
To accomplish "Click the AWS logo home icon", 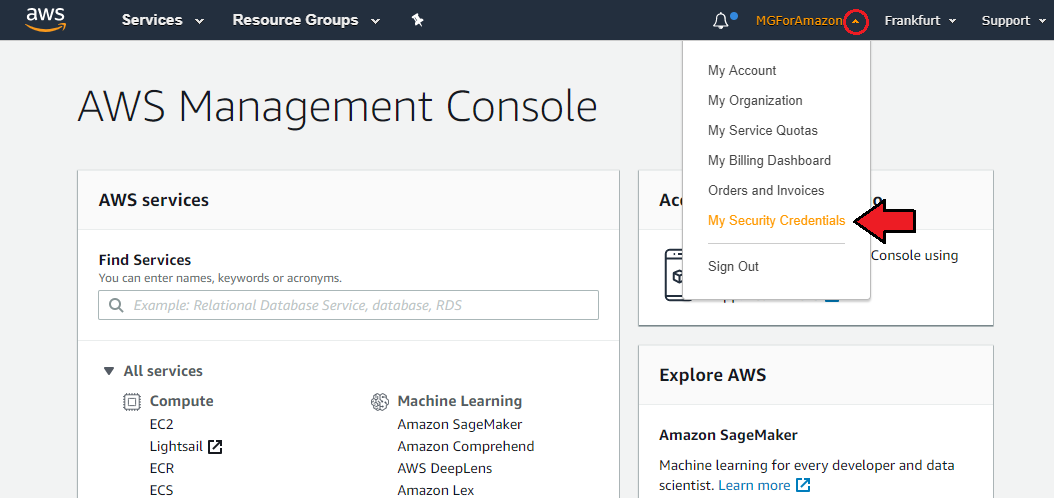I will [45, 19].
